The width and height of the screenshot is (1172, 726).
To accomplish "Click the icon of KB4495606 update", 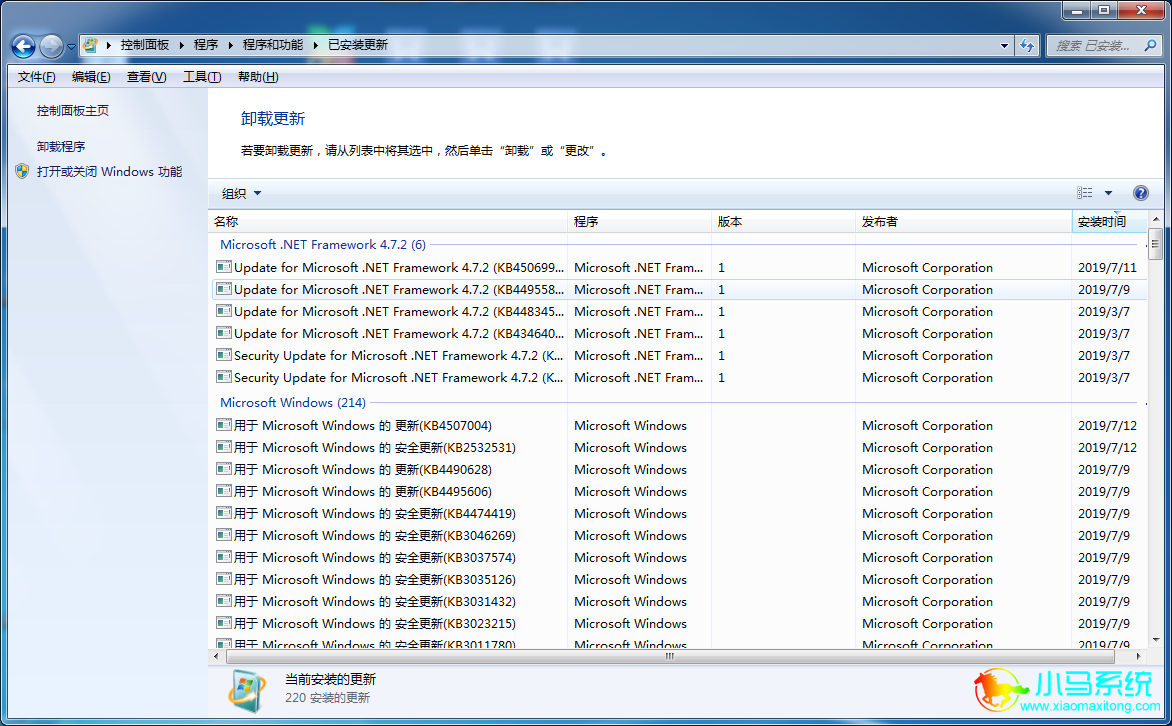I will (223, 490).
